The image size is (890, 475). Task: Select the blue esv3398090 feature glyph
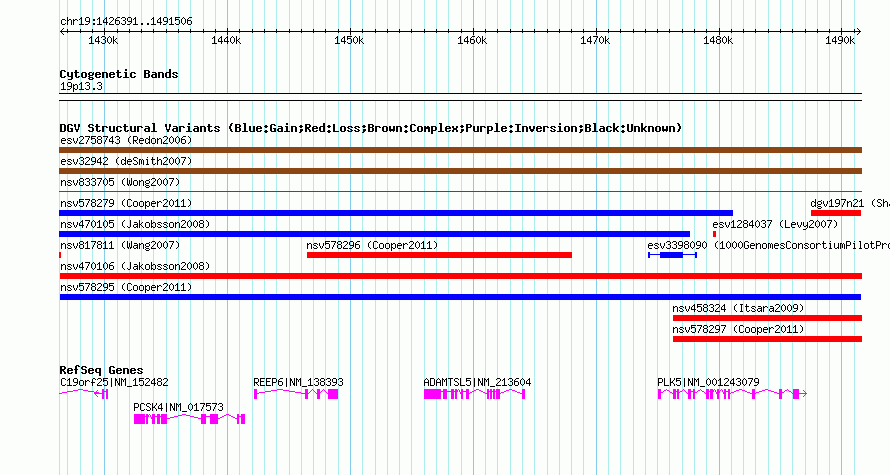pyautogui.click(x=672, y=255)
